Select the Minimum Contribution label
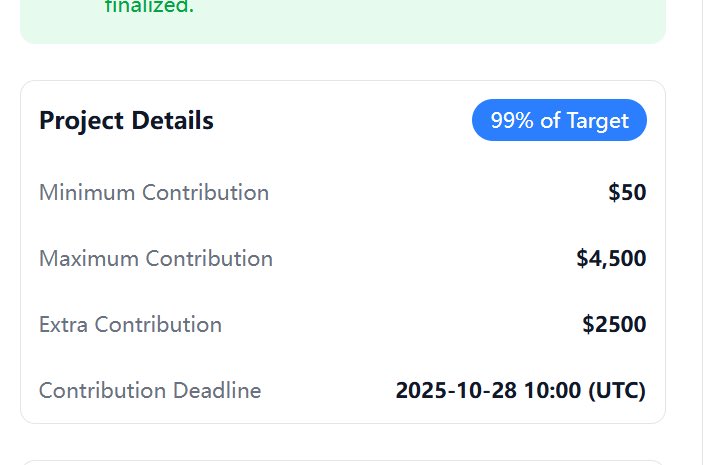 (x=154, y=192)
